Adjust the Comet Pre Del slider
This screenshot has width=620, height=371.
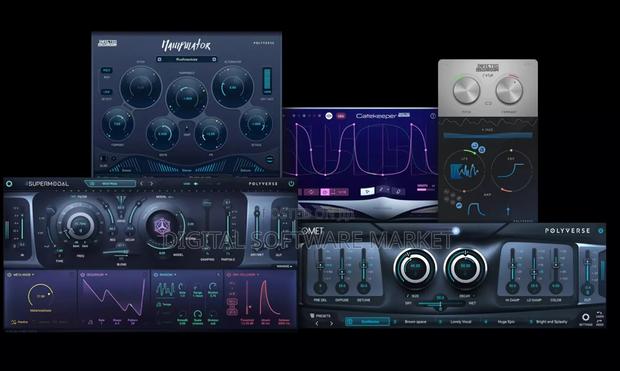coord(320,271)
